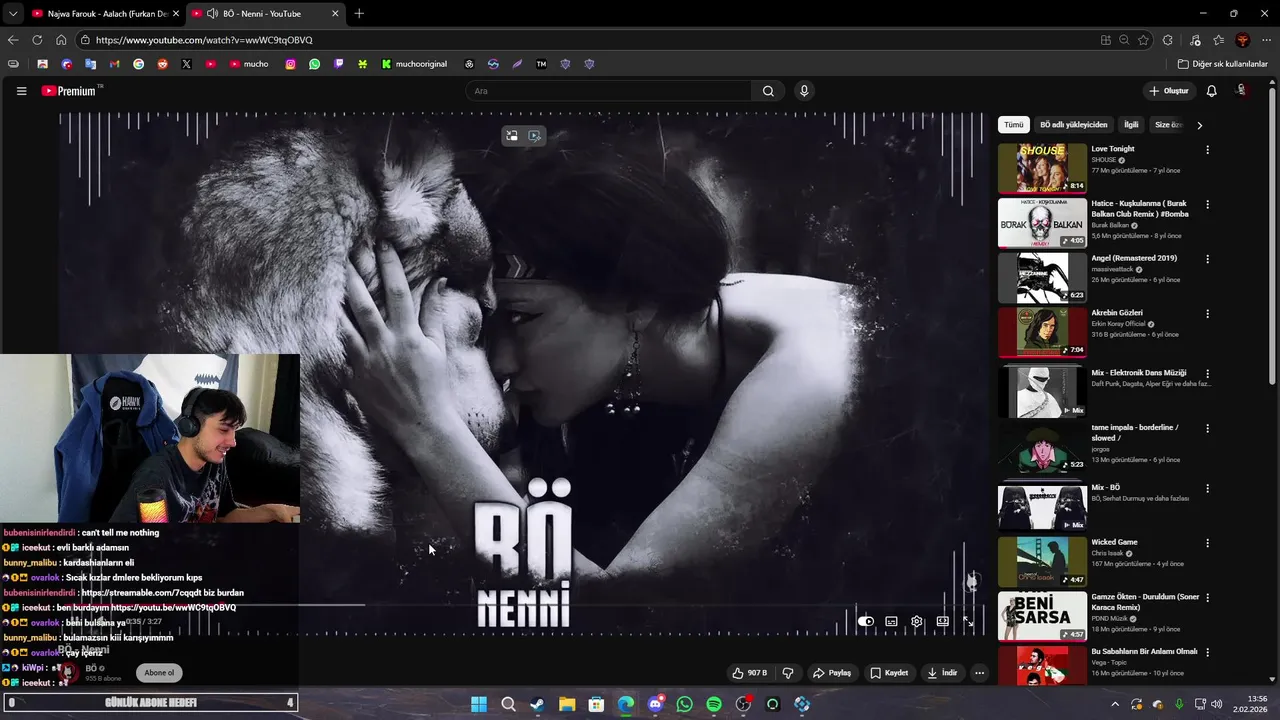This screenshot has height=720, width=1280.
Task: Open options for tame impala borderline video
Action: 1207,429
